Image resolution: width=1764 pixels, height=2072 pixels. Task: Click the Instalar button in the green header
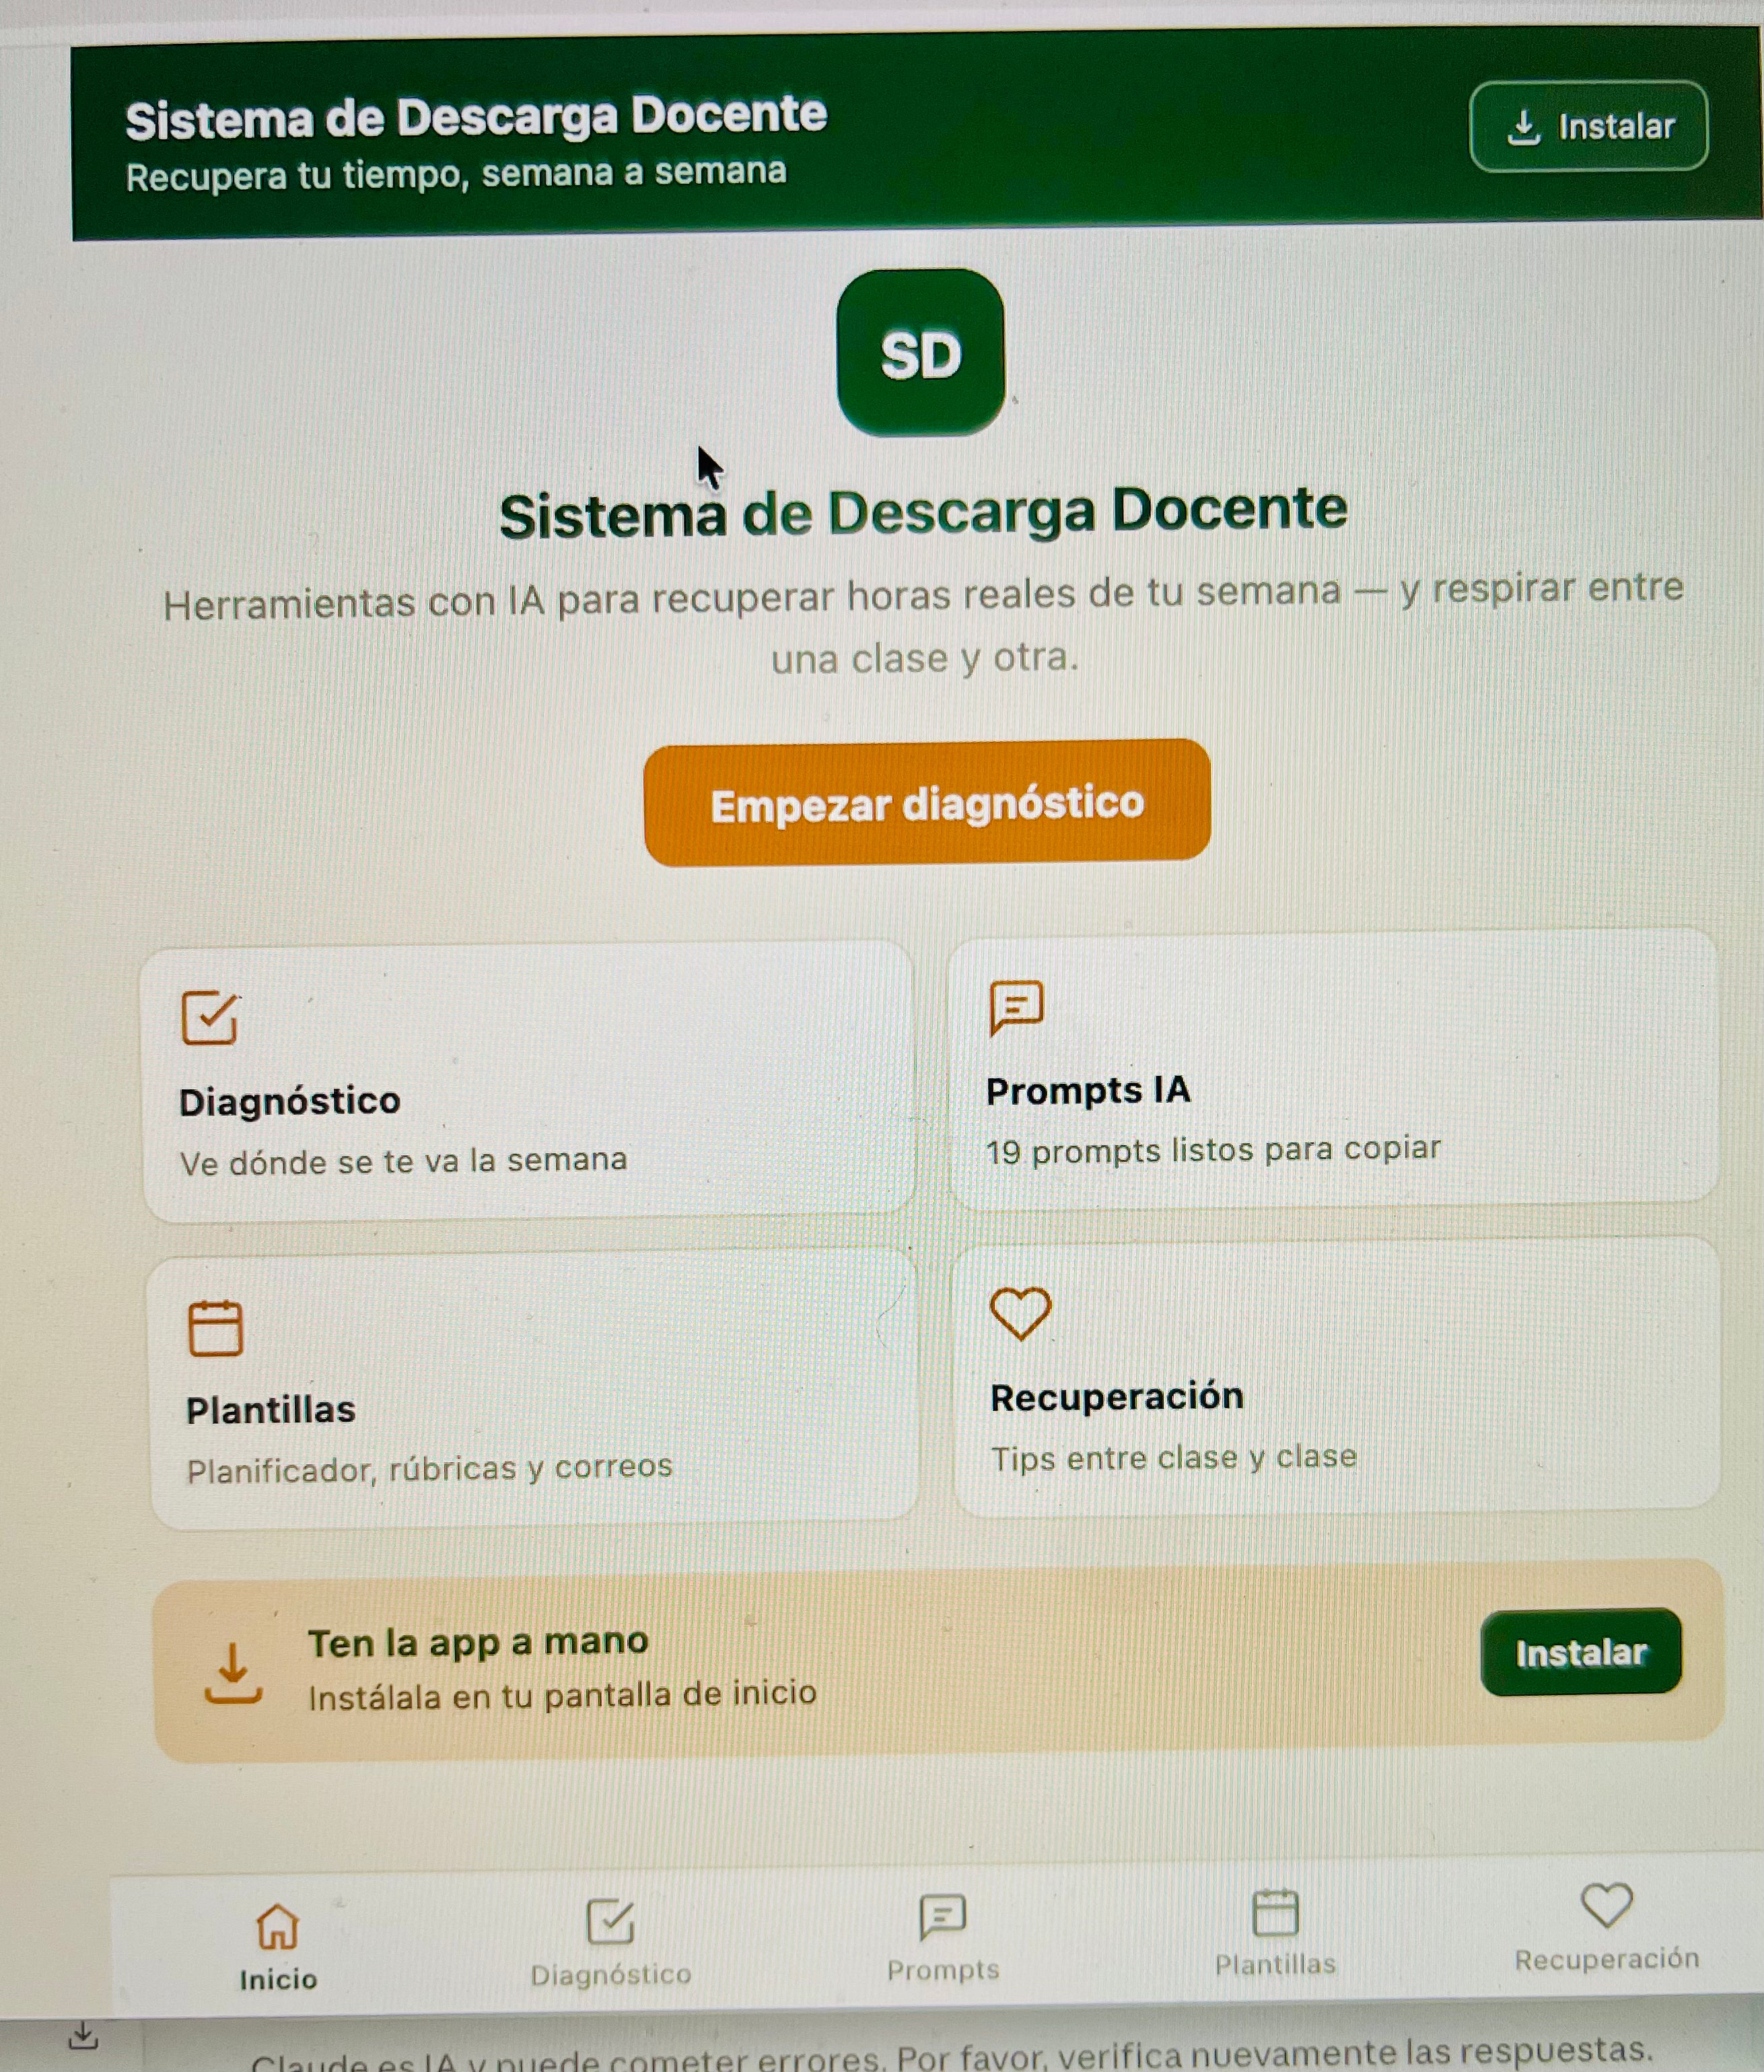click(1588, 127)
